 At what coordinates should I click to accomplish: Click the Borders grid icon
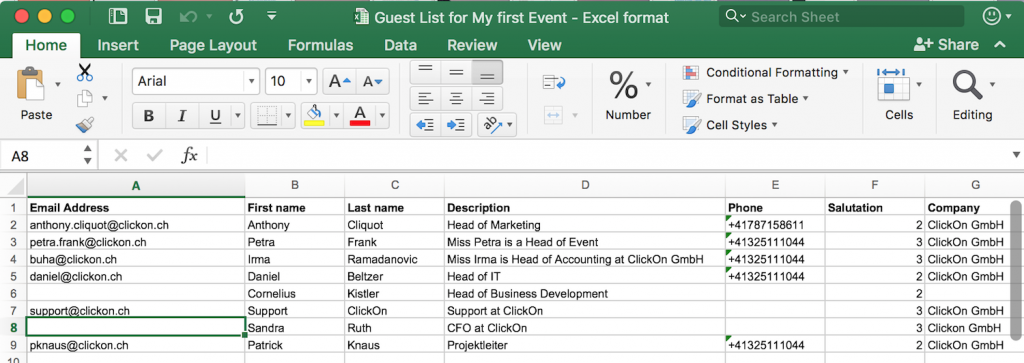[268, 116]
